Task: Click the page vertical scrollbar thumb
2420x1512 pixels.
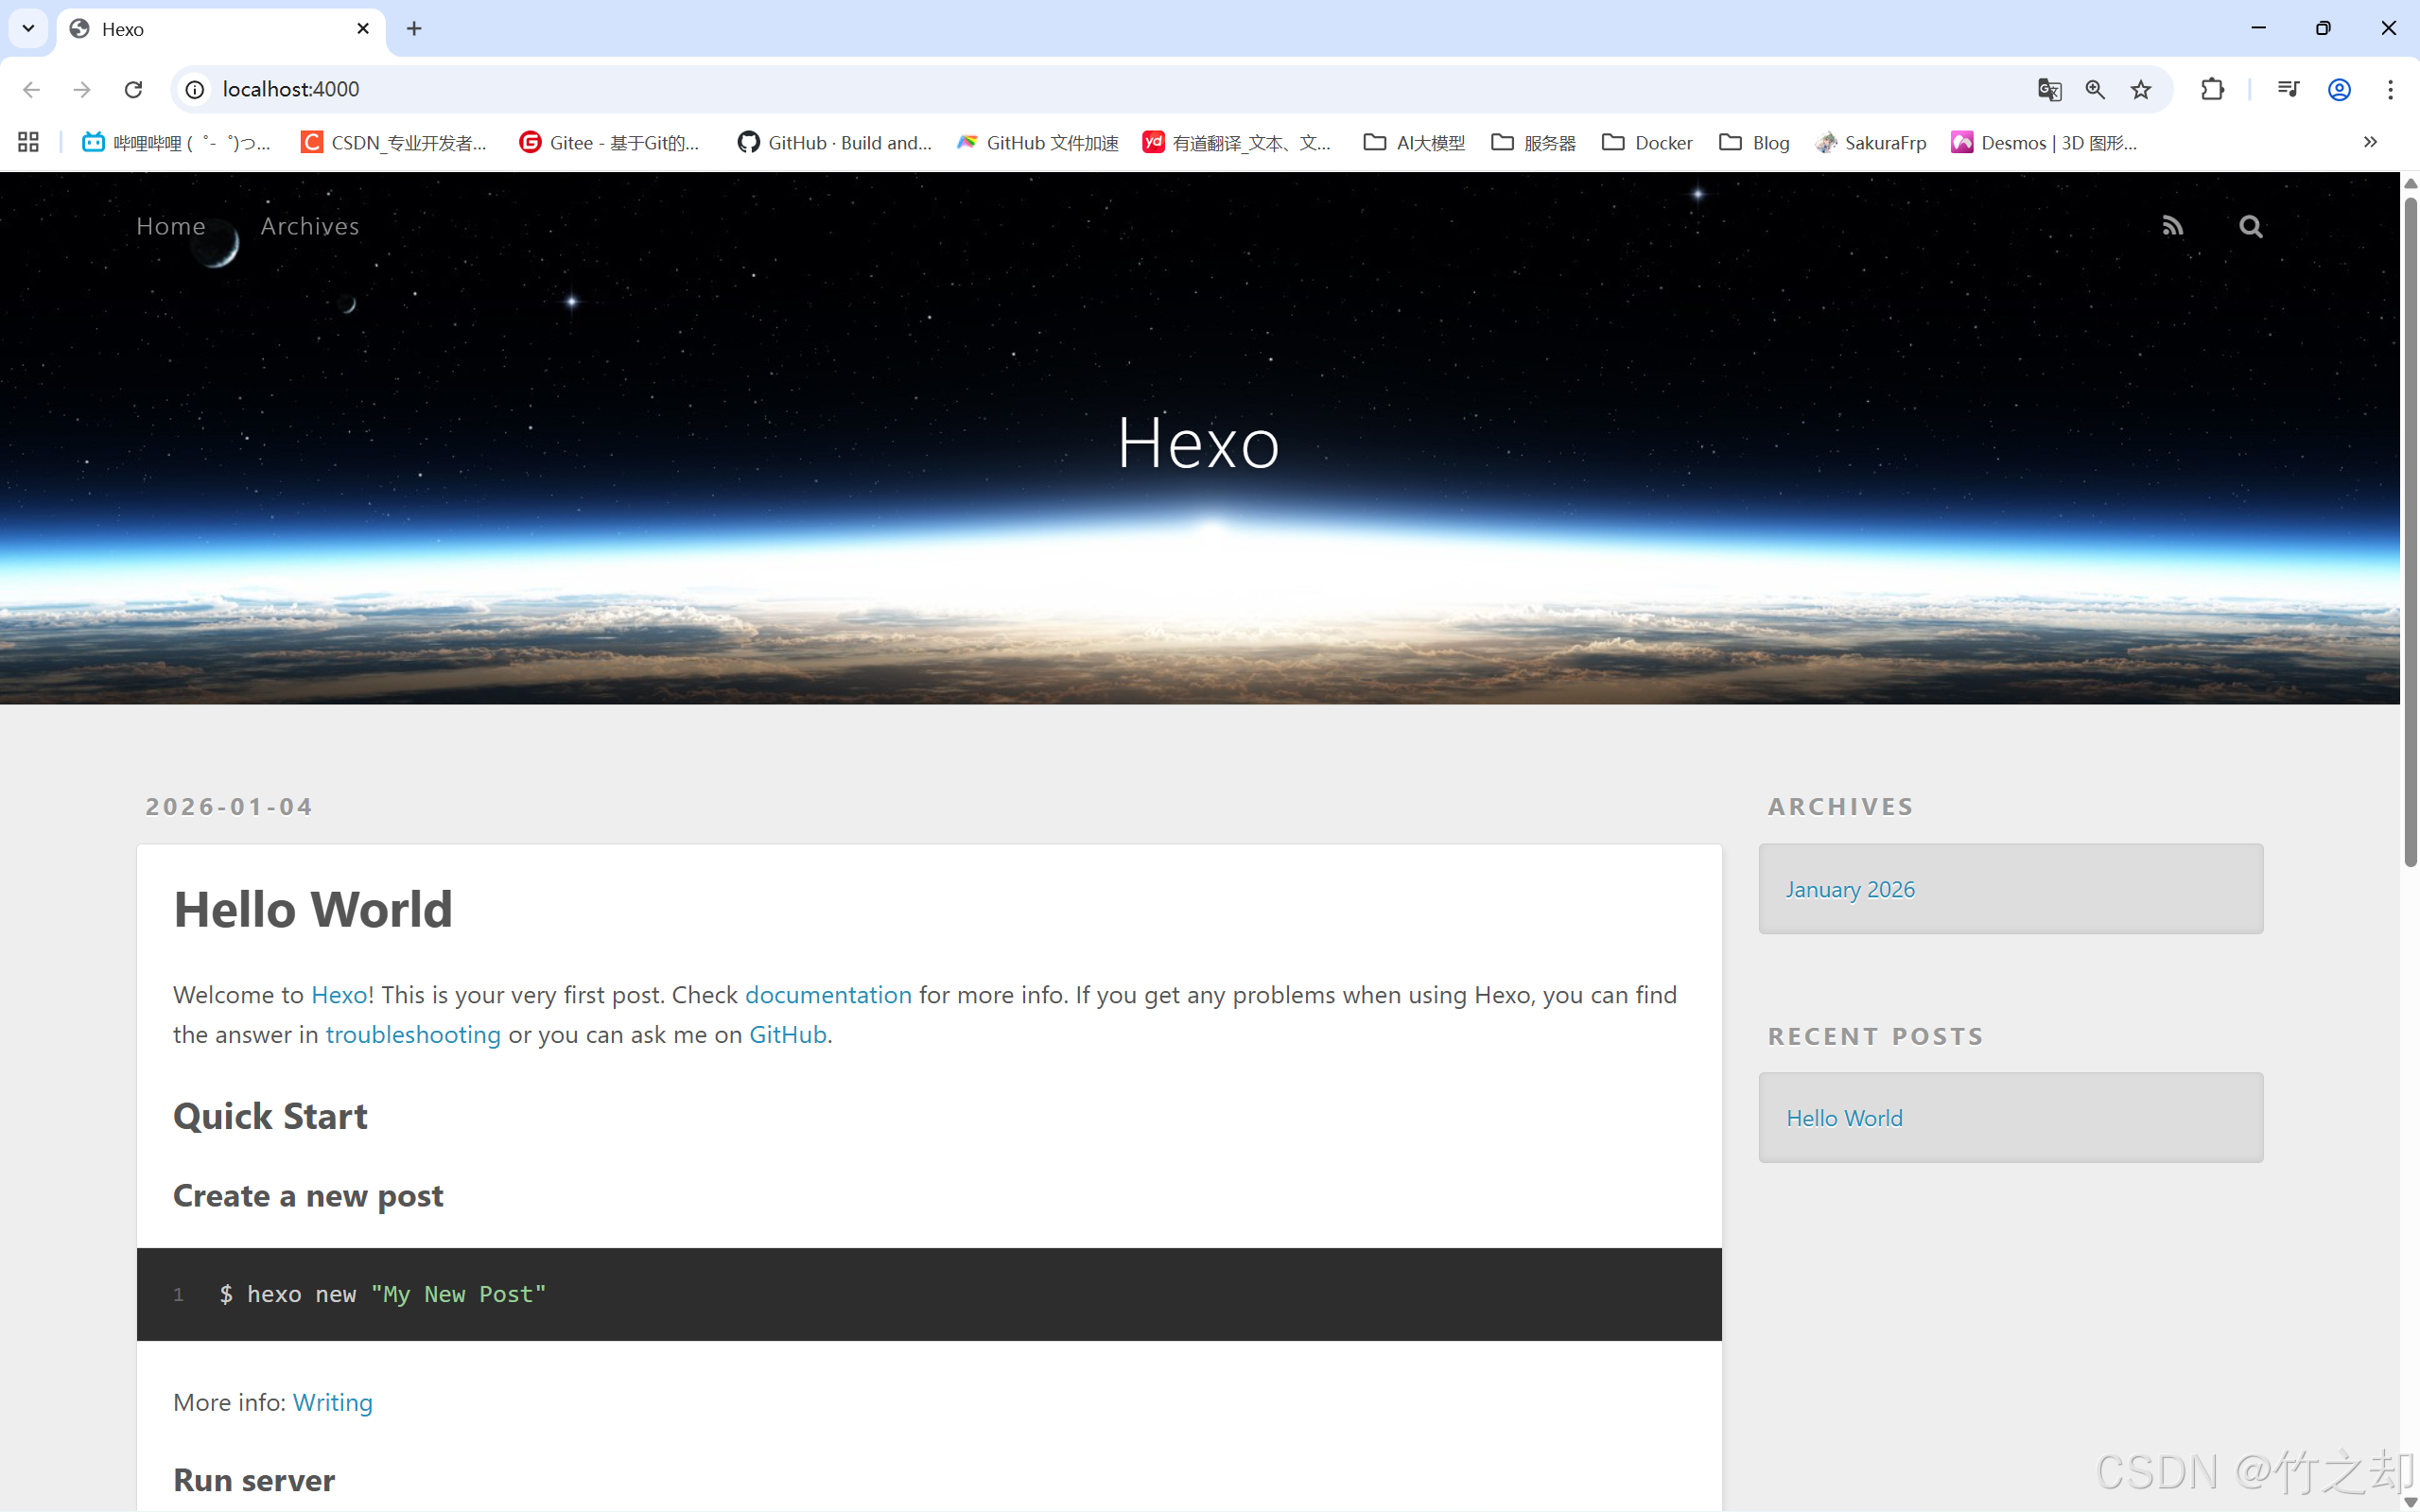Action: pos(2410,530)
